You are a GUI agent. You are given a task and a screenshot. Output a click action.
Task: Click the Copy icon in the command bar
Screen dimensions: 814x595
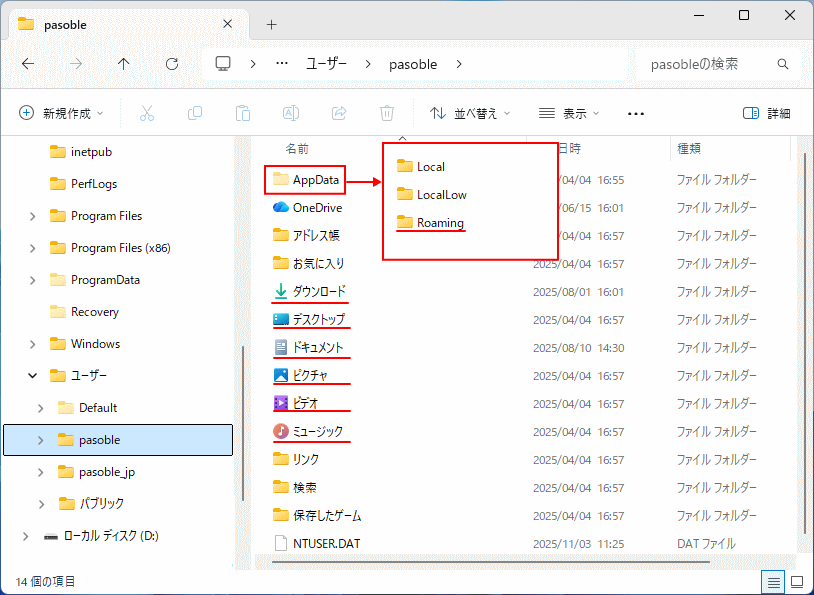point(195,113)
